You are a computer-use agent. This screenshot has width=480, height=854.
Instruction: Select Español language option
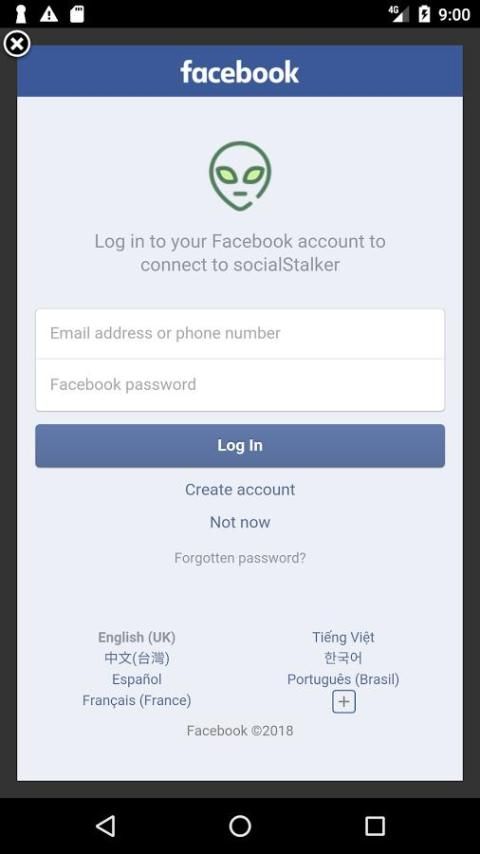(137, 679)
